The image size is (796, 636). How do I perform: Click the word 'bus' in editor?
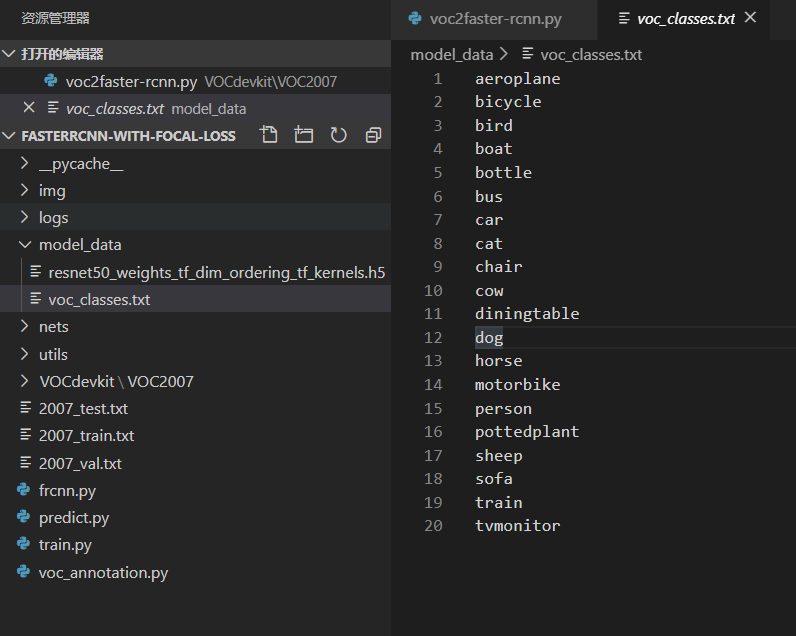488,196
